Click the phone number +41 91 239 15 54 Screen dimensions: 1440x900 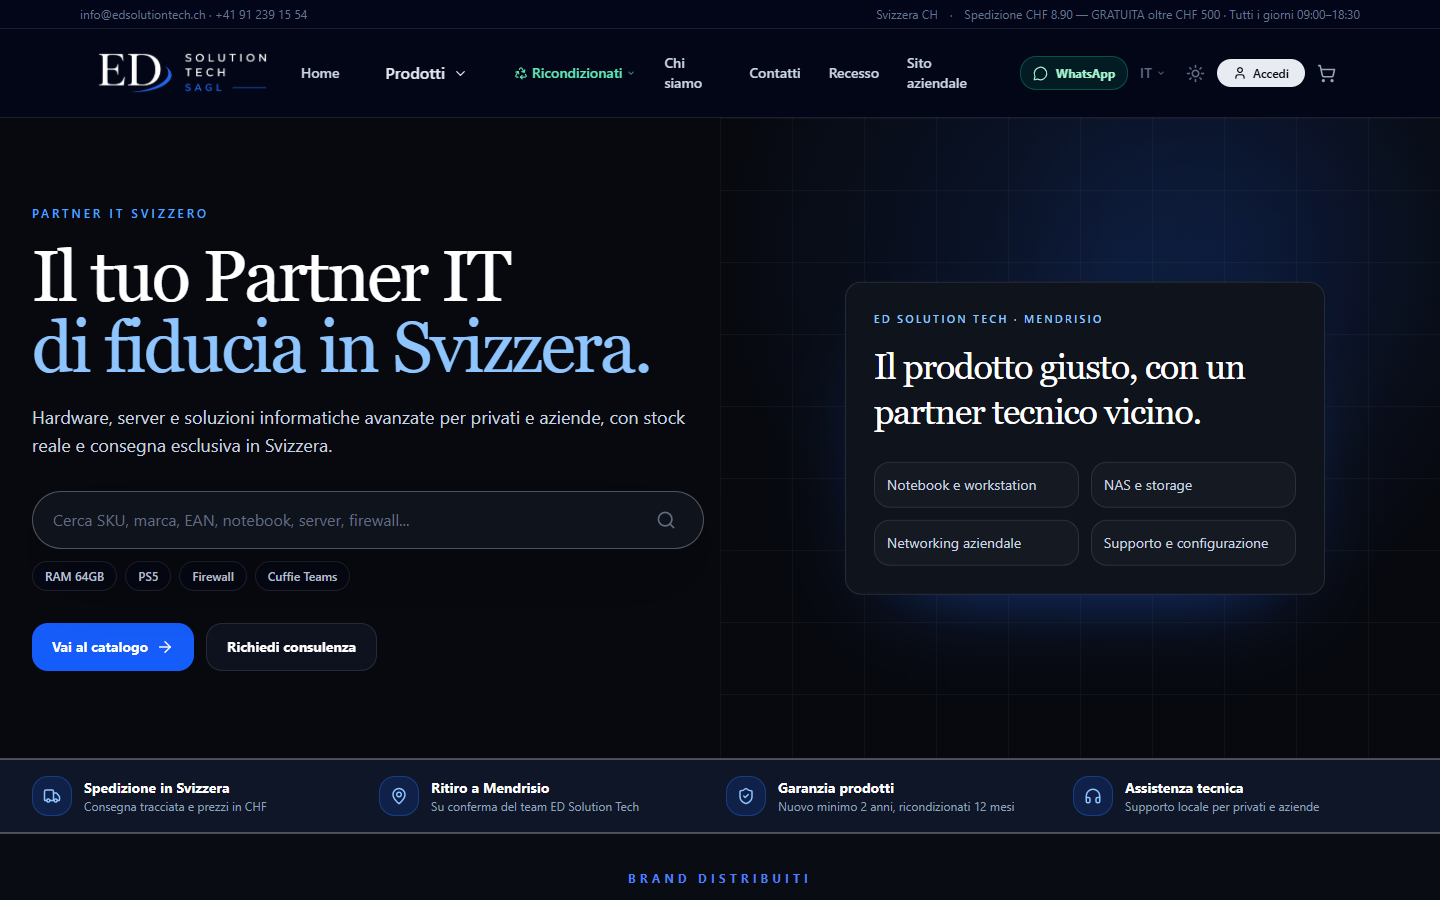point(261,15)
